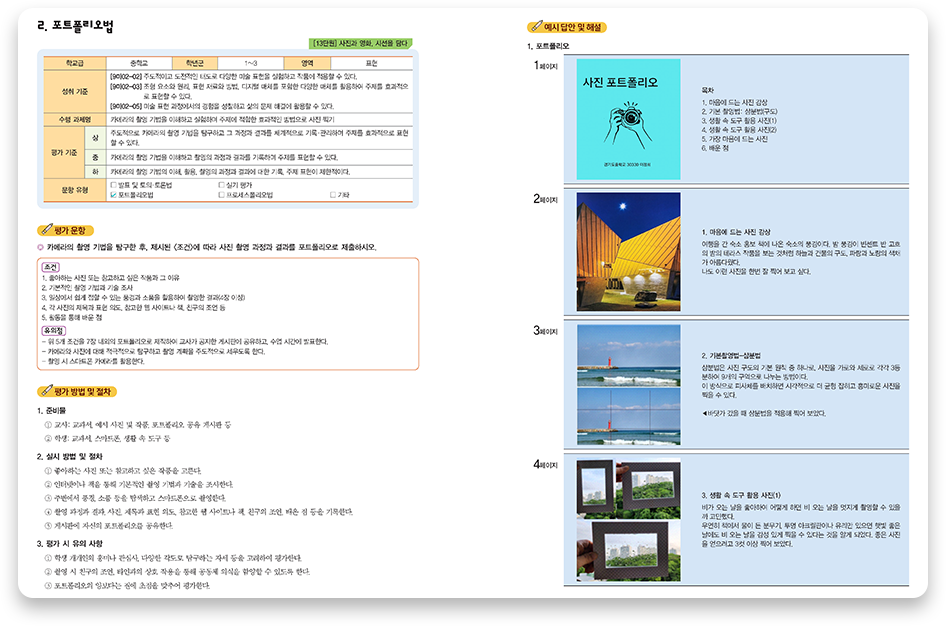Open the 사진 포트폴리오 cover thumbnail
This screenshot has width=946, height=626.
628,119
